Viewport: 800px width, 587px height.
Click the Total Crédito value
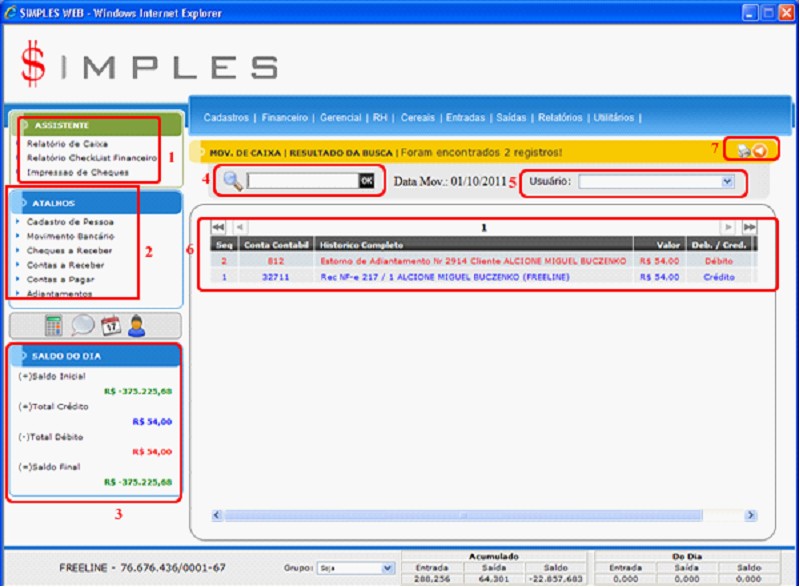click(x=152, y=421)
